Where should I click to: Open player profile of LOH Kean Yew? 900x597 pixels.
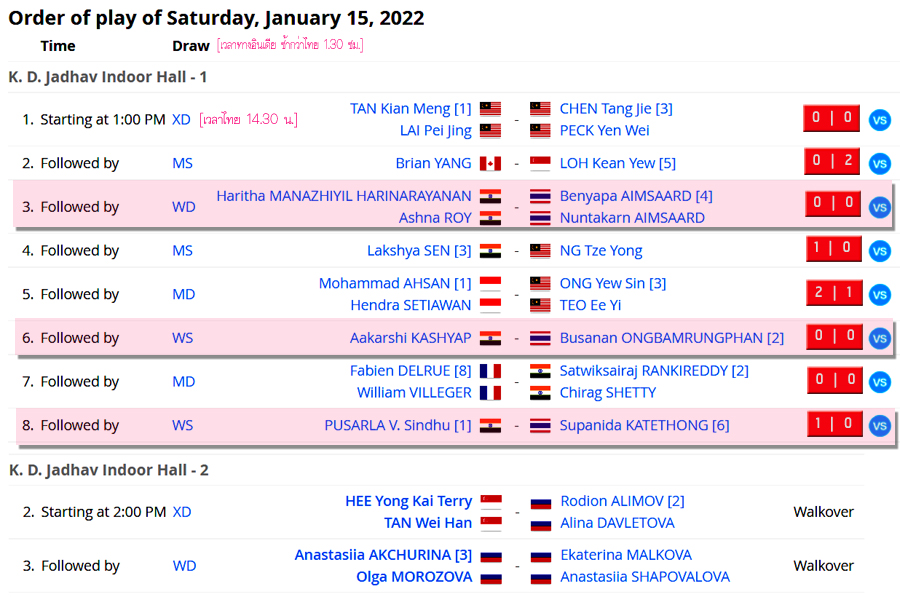pos(618,163)
